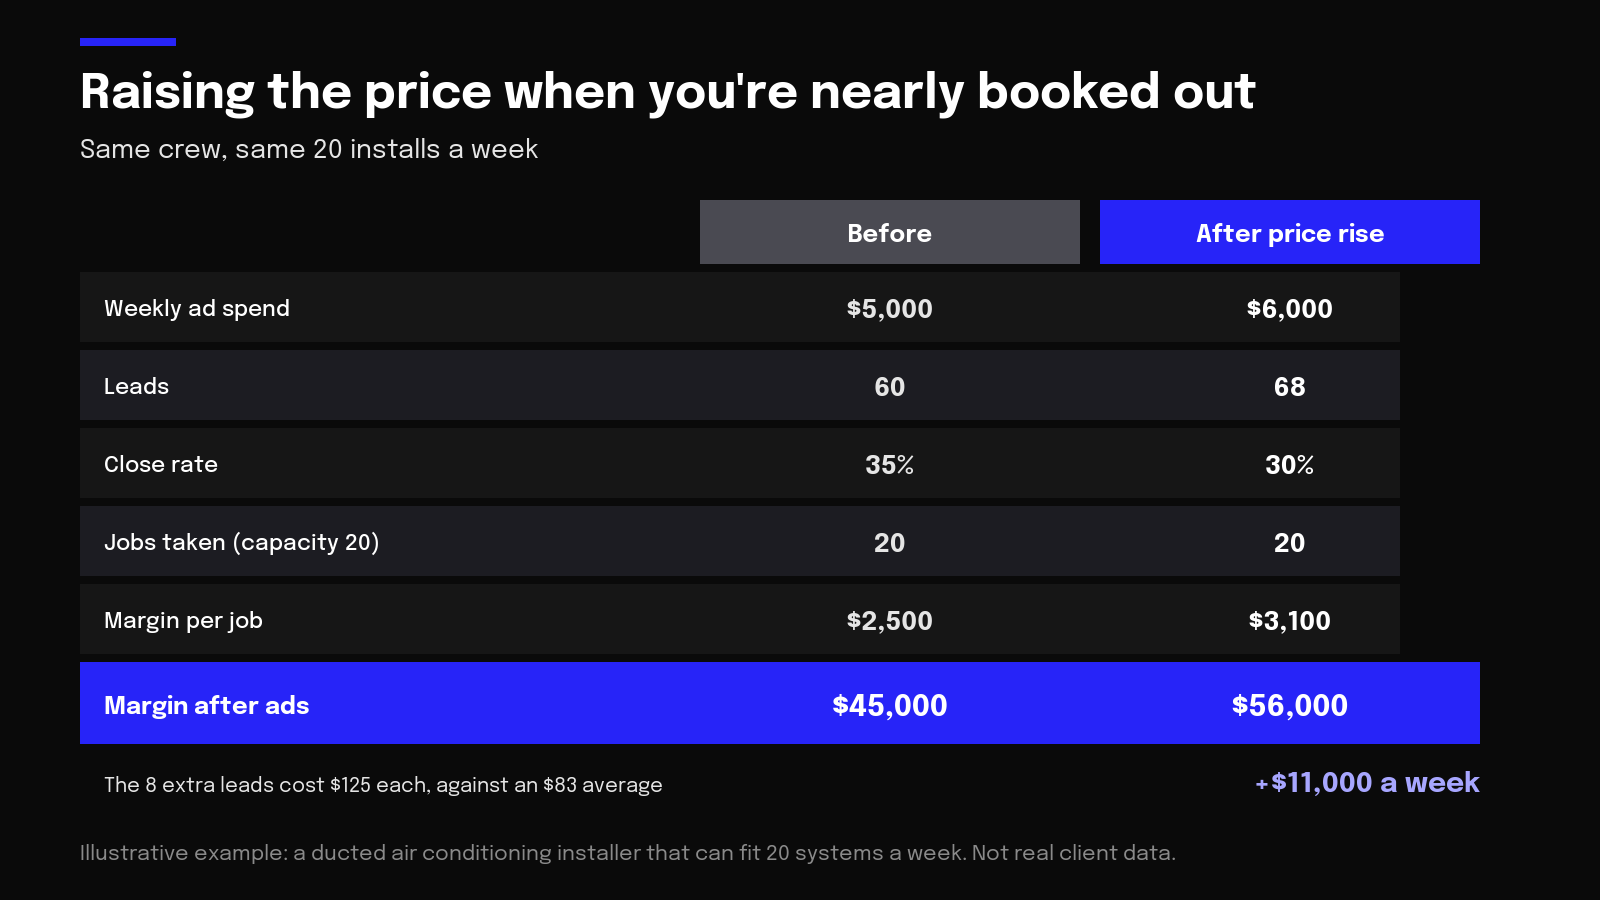The image size is (1600, 900).
Task: Click the 'Before' column header
Action: pos(889,232)
